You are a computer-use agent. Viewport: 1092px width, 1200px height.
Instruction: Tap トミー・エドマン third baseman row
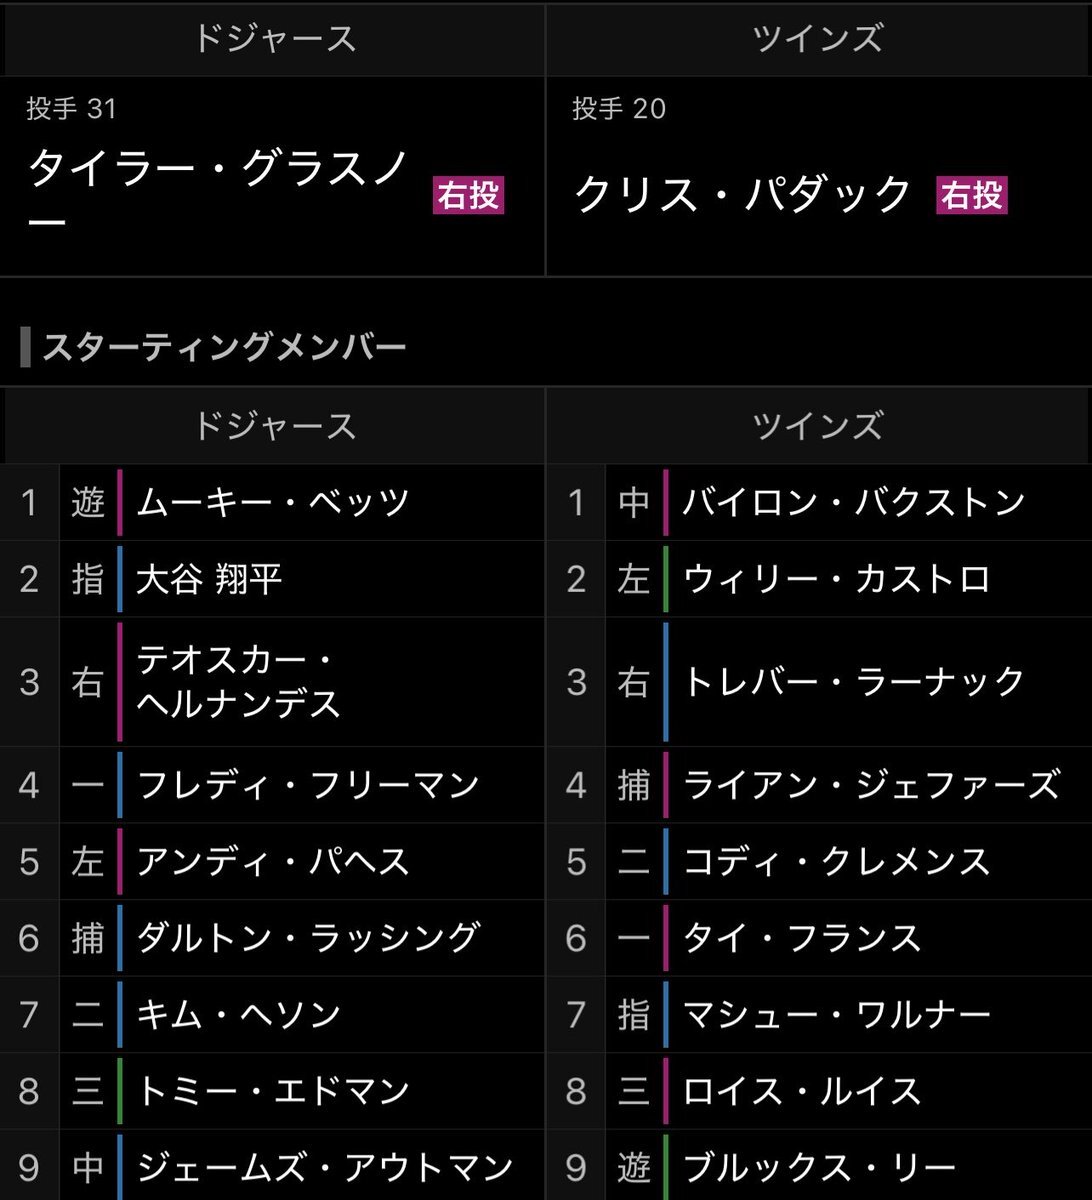point(272,1091)
